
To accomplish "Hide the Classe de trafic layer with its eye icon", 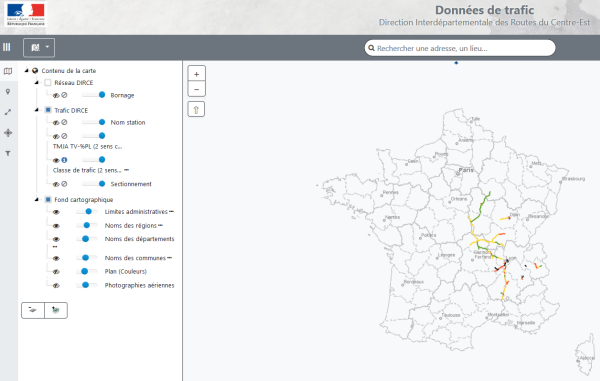I will point(56,160).
